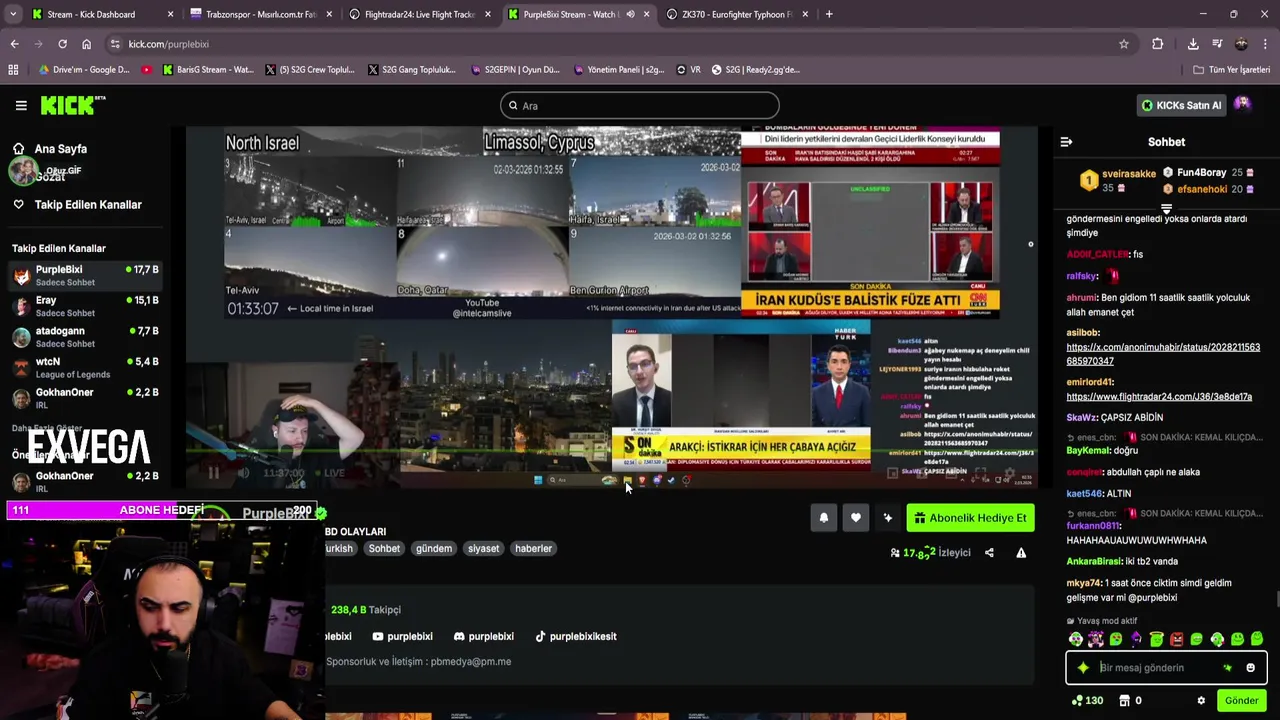Mute the PurpleBixi Stream browser tab audio
This screenshot has width=1280, height=720.
630,14
